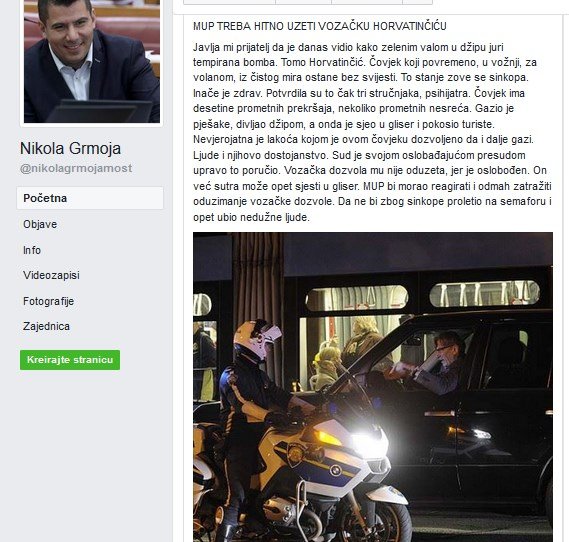Image resolution: width=569 pixels, height=542 pixels.
Task: Click the post body paragraph text
Action: pyautogui.click(x=372, y=132)
